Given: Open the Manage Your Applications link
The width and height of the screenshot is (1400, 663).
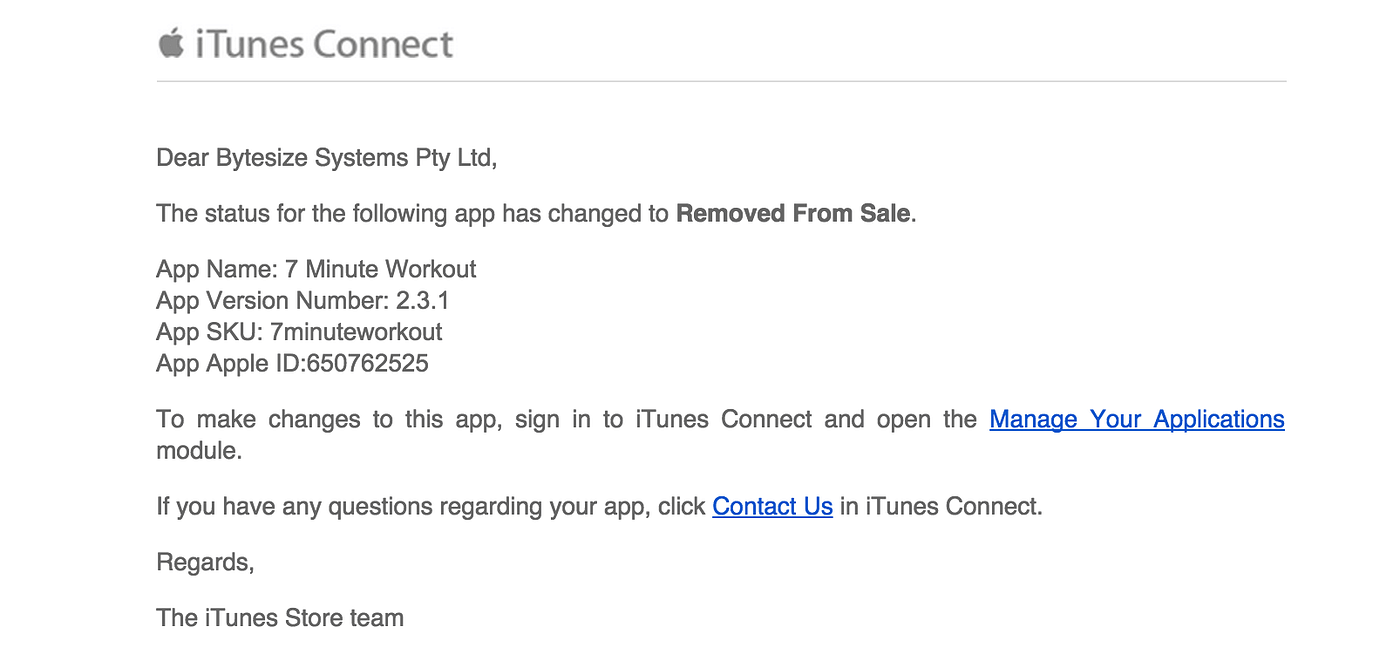Looking at the screenshot, I should pyautogui.click(x=1137, y=419).
